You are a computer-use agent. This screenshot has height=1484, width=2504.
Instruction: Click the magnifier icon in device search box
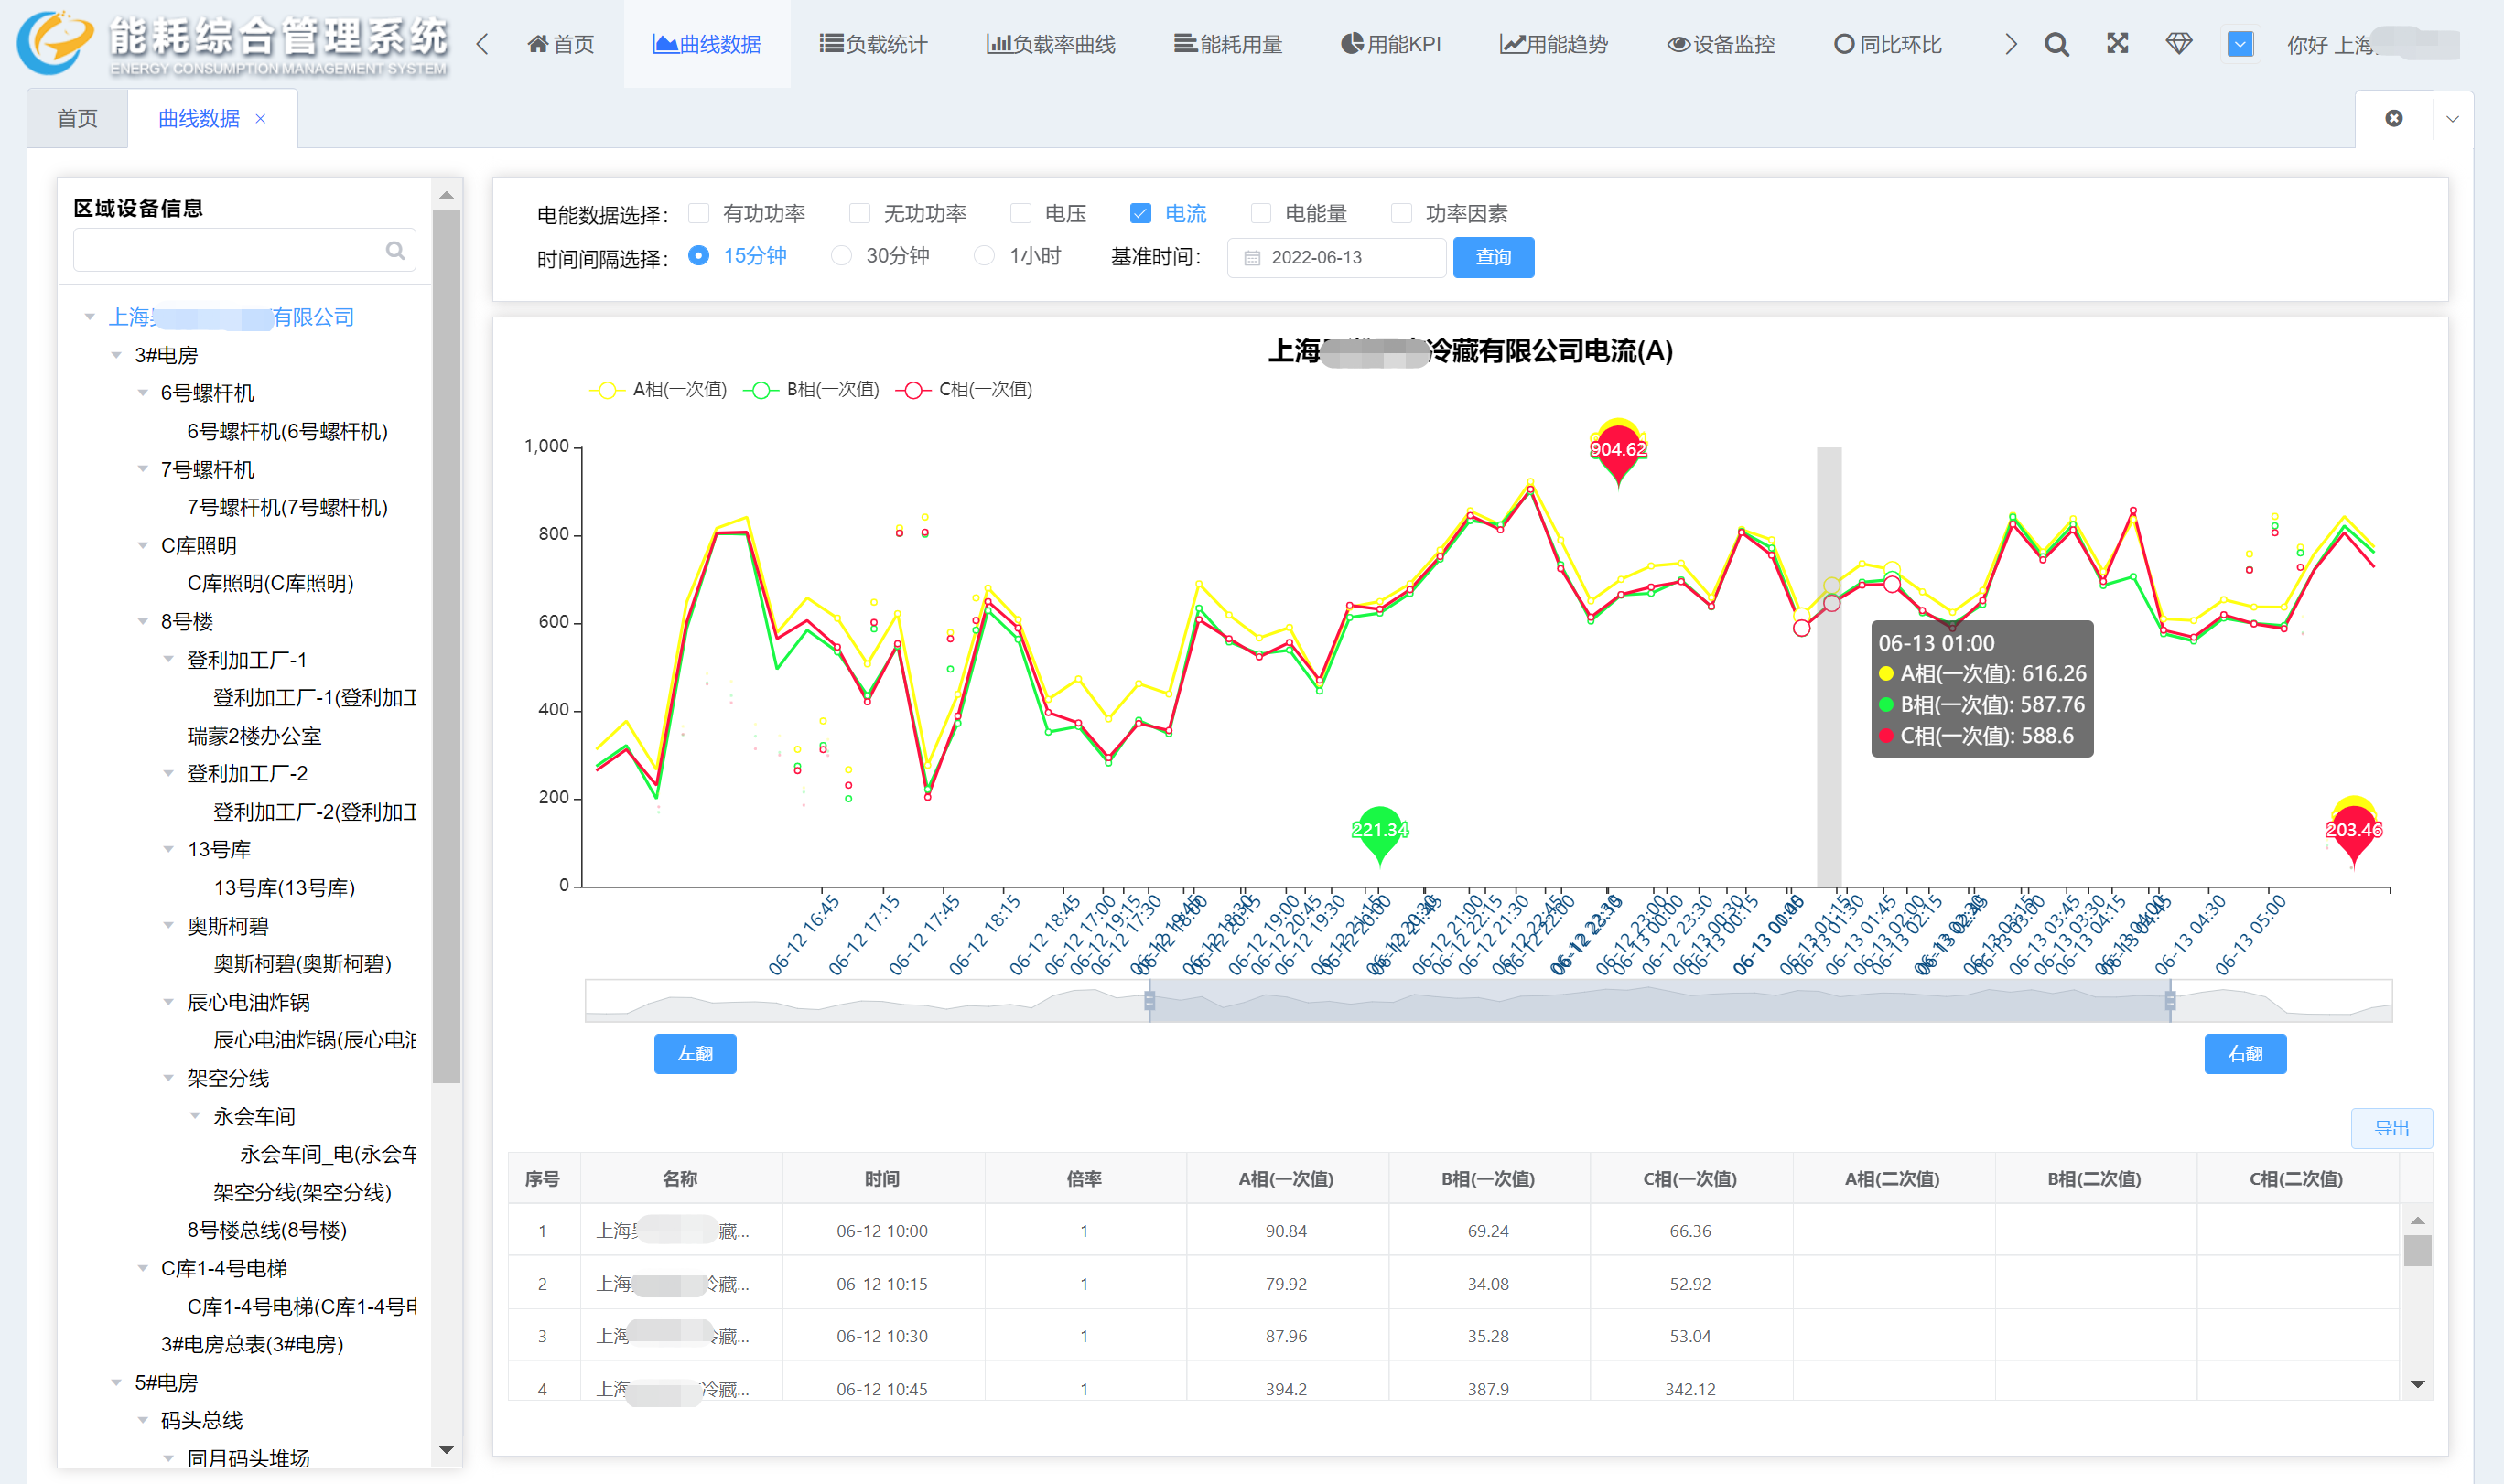point(395,250)
